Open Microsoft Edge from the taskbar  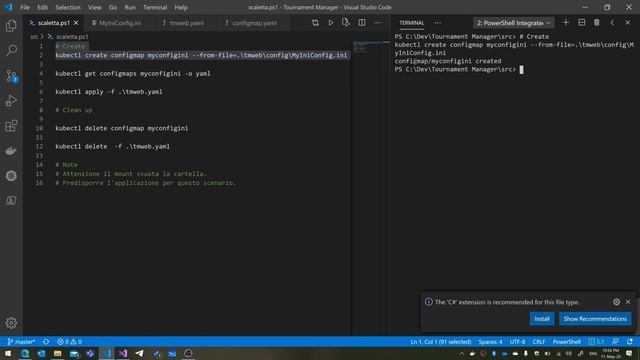pyautogui.click(x=25, y=353)
